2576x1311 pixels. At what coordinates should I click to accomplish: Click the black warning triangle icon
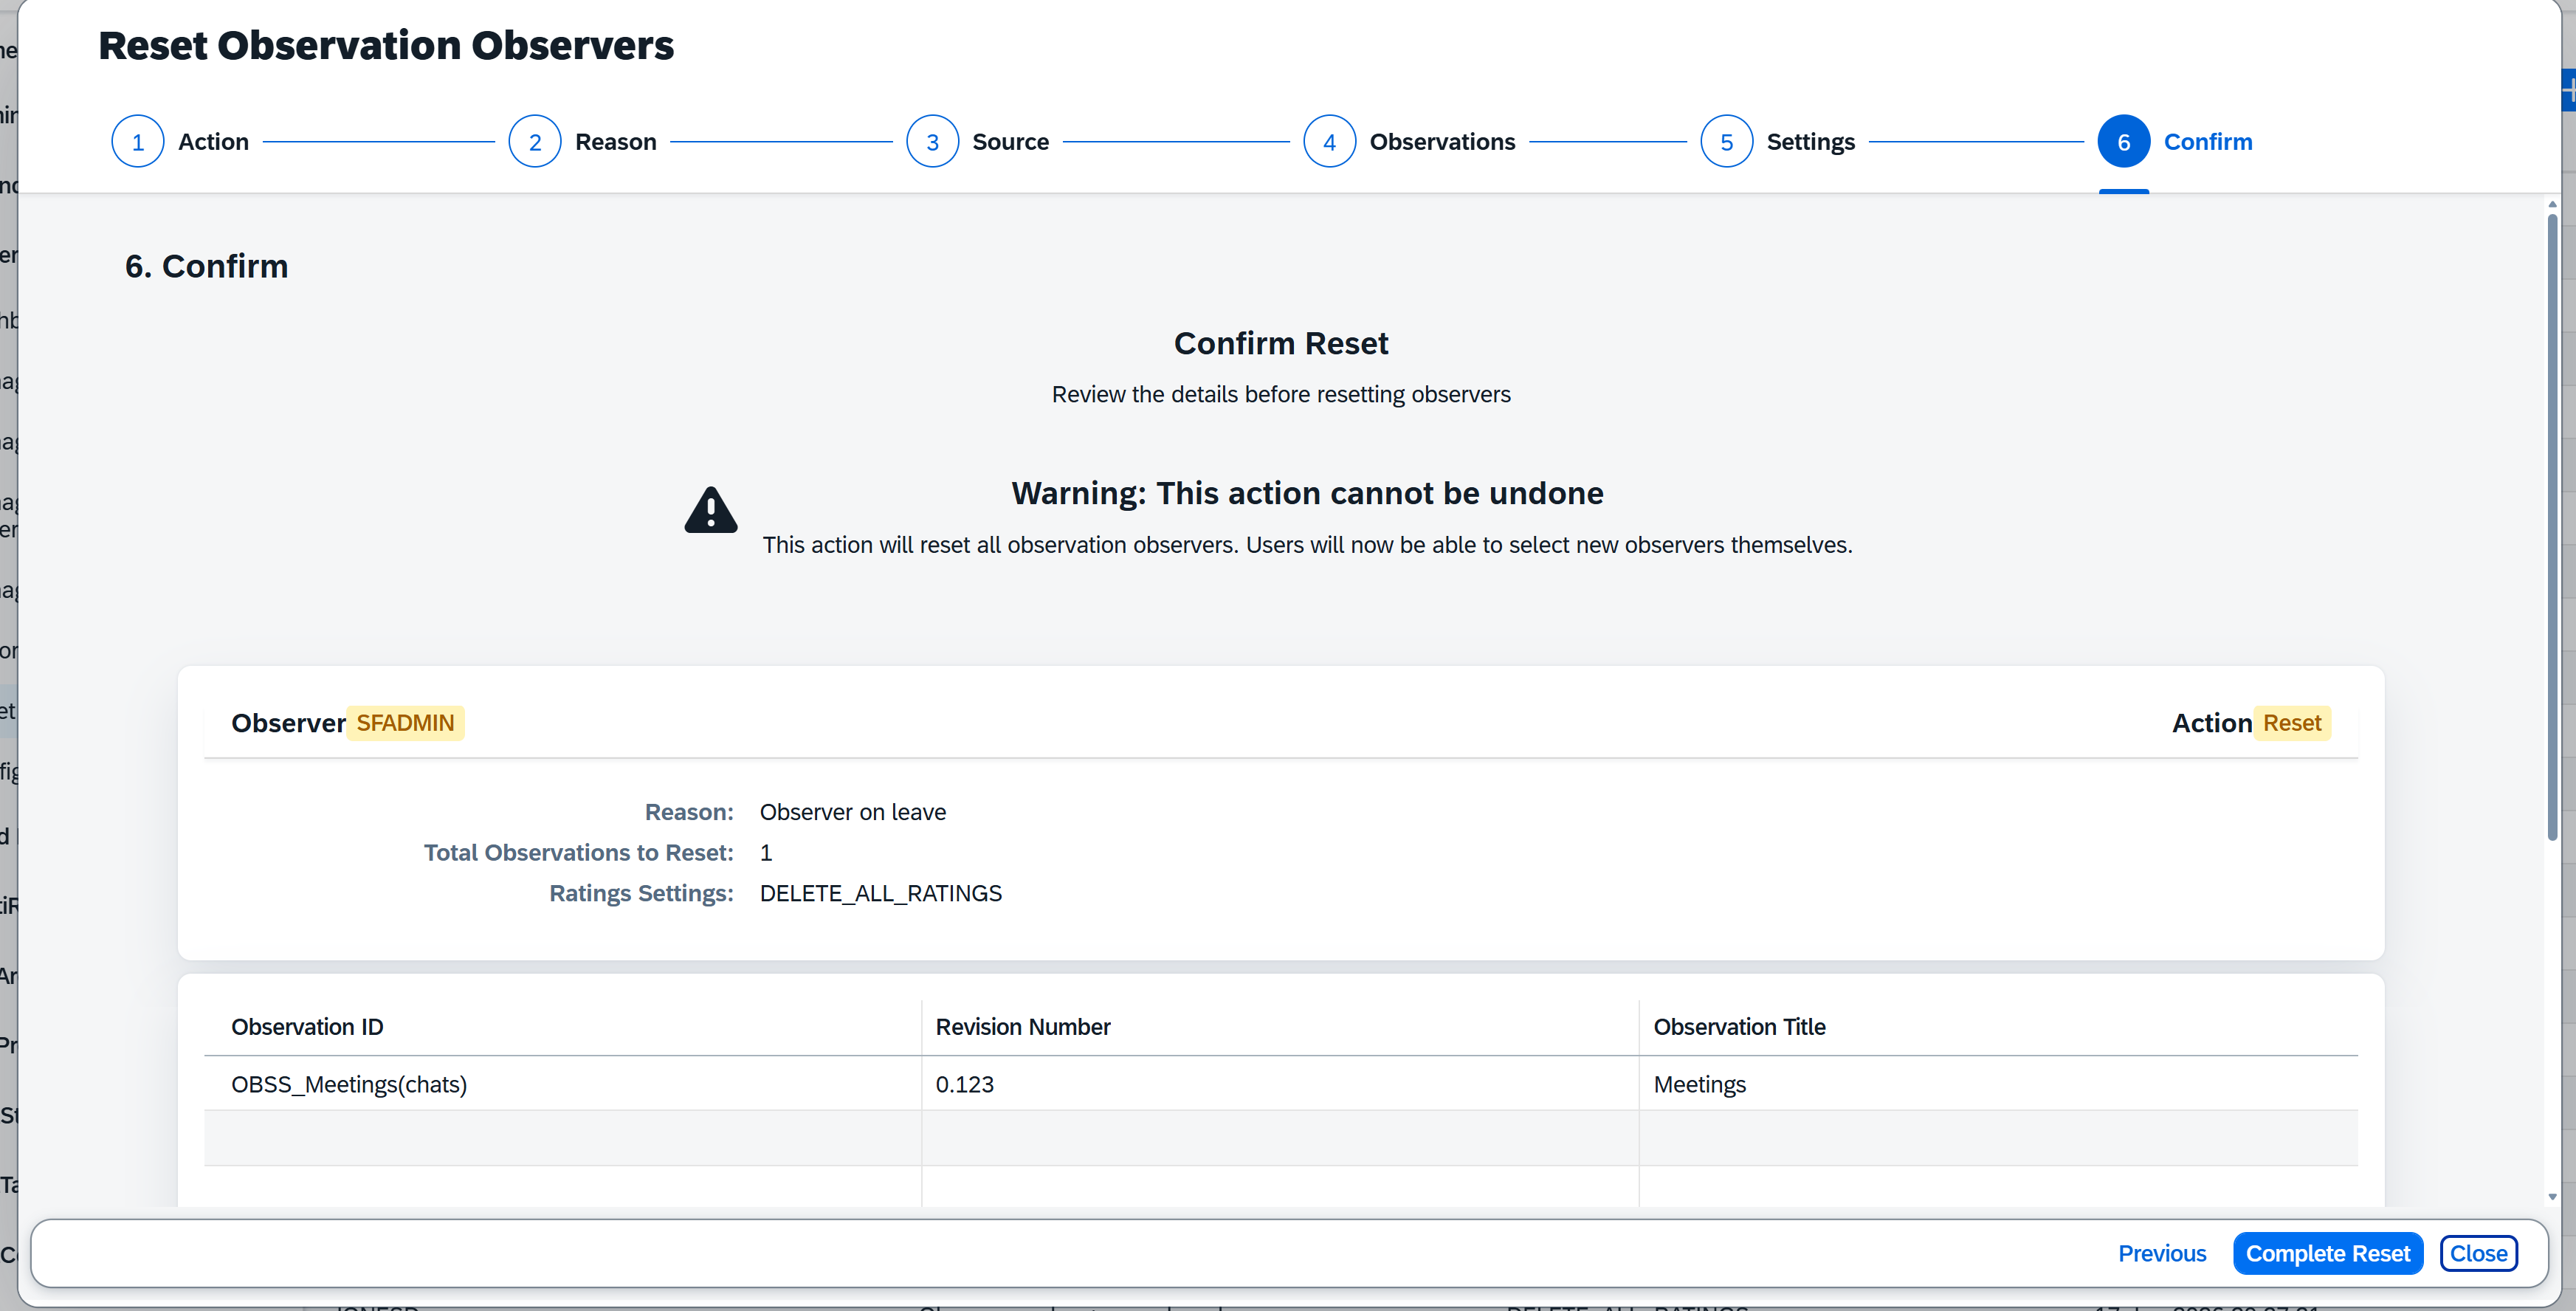[711, 511]
